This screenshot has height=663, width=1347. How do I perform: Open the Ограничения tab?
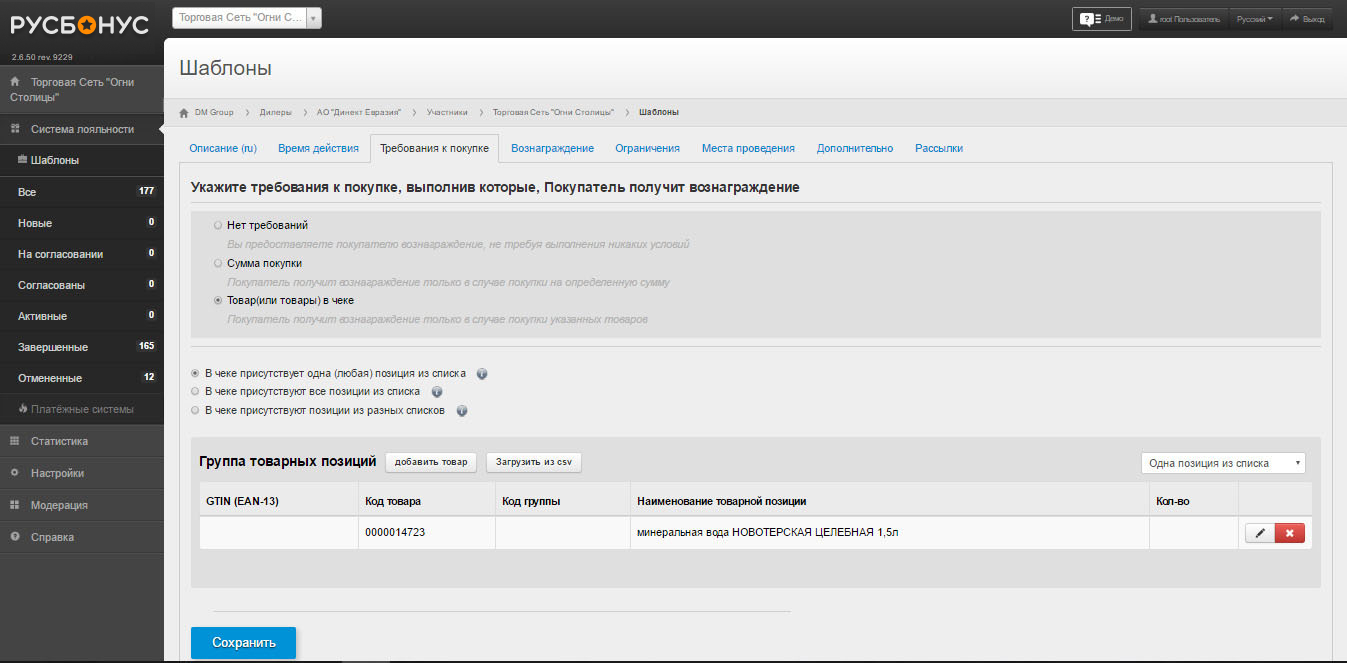click(x=647, y=148)
